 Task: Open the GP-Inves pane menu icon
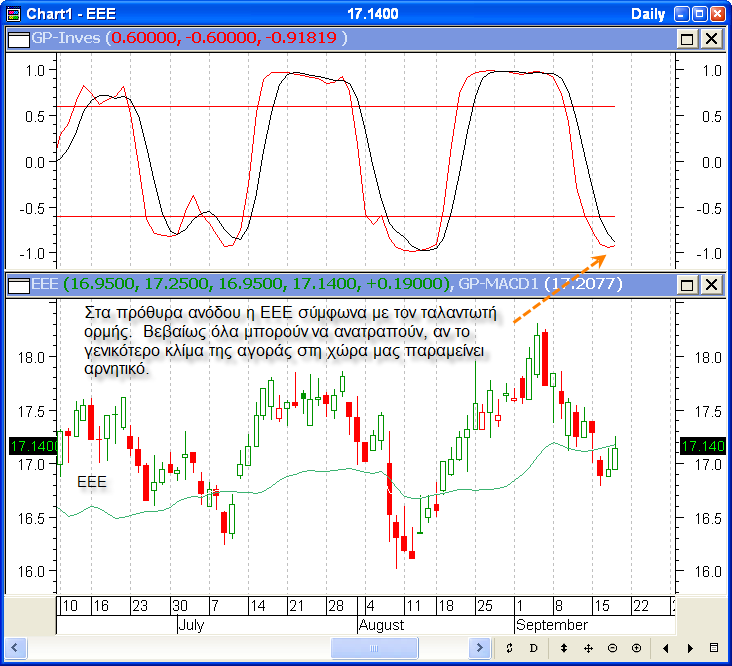click(x=18, y=38)
